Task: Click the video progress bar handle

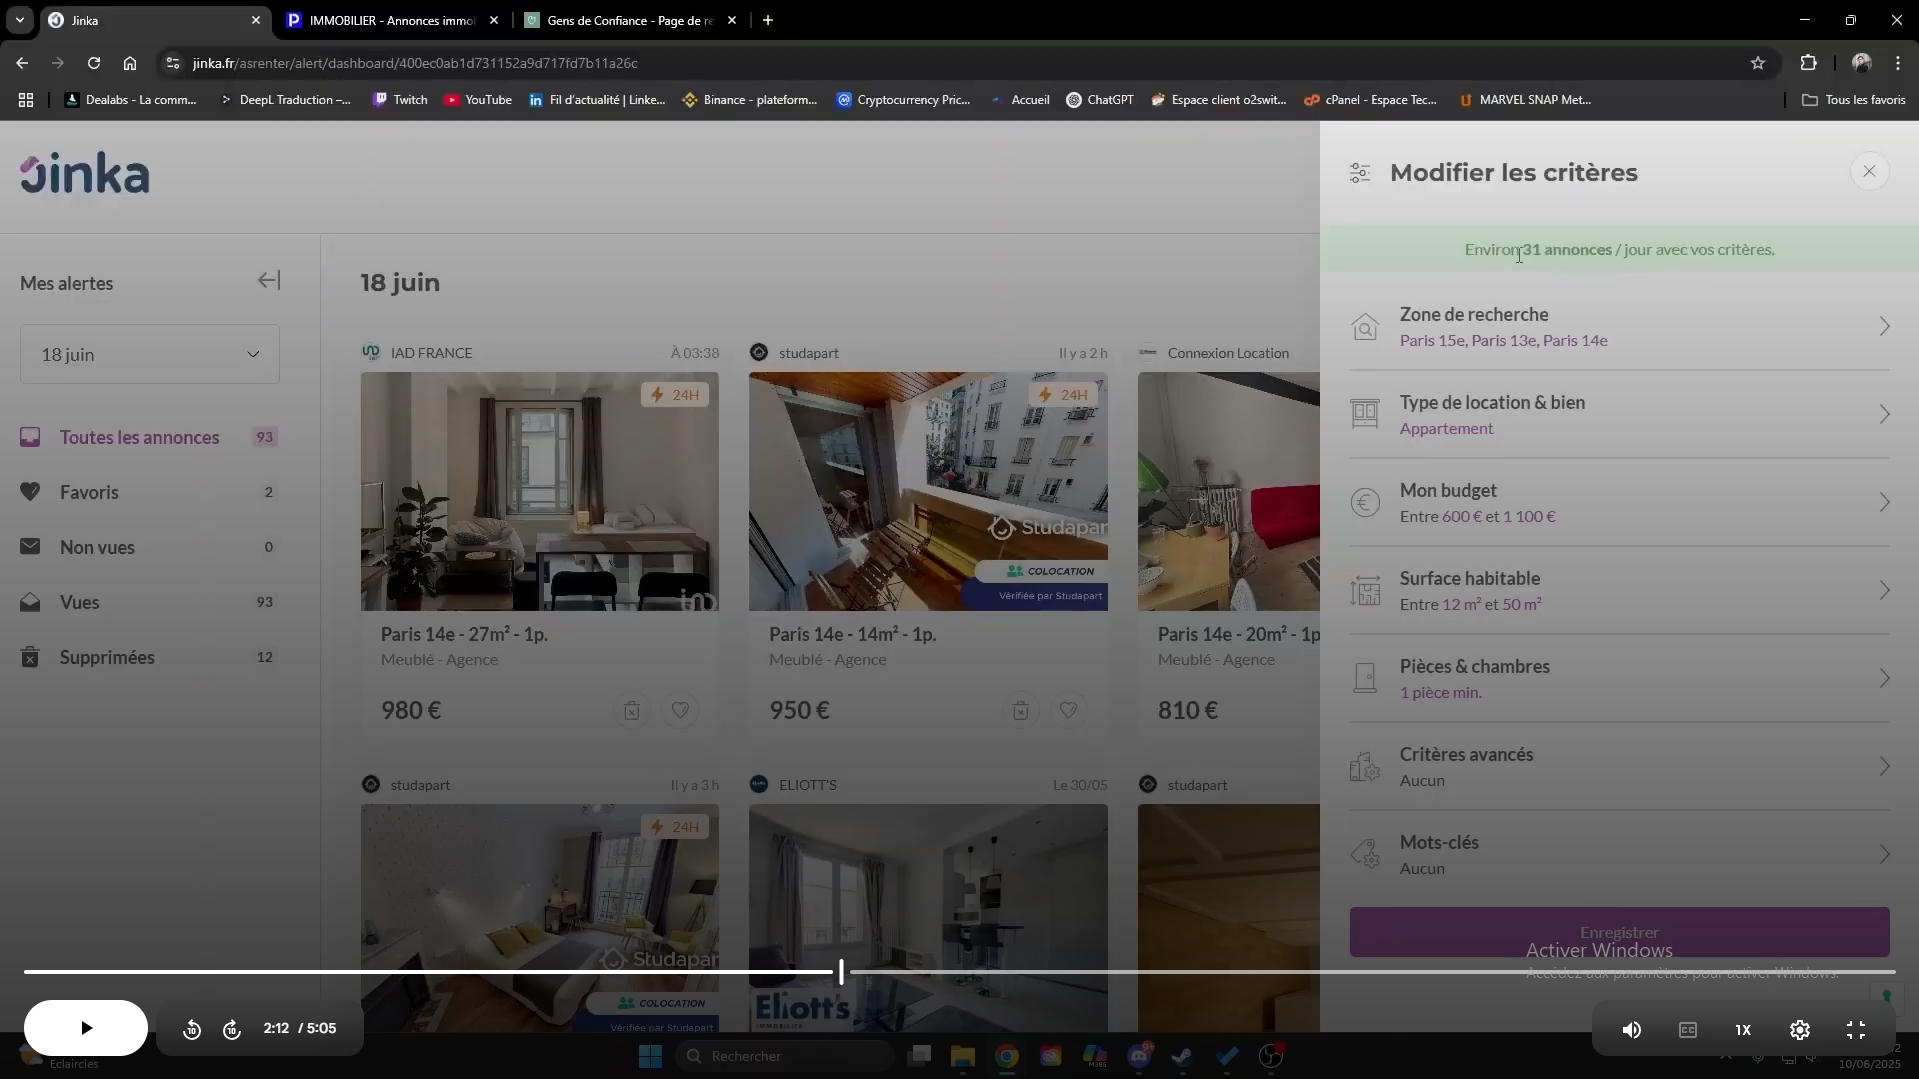Action: [x=841, y=972]
